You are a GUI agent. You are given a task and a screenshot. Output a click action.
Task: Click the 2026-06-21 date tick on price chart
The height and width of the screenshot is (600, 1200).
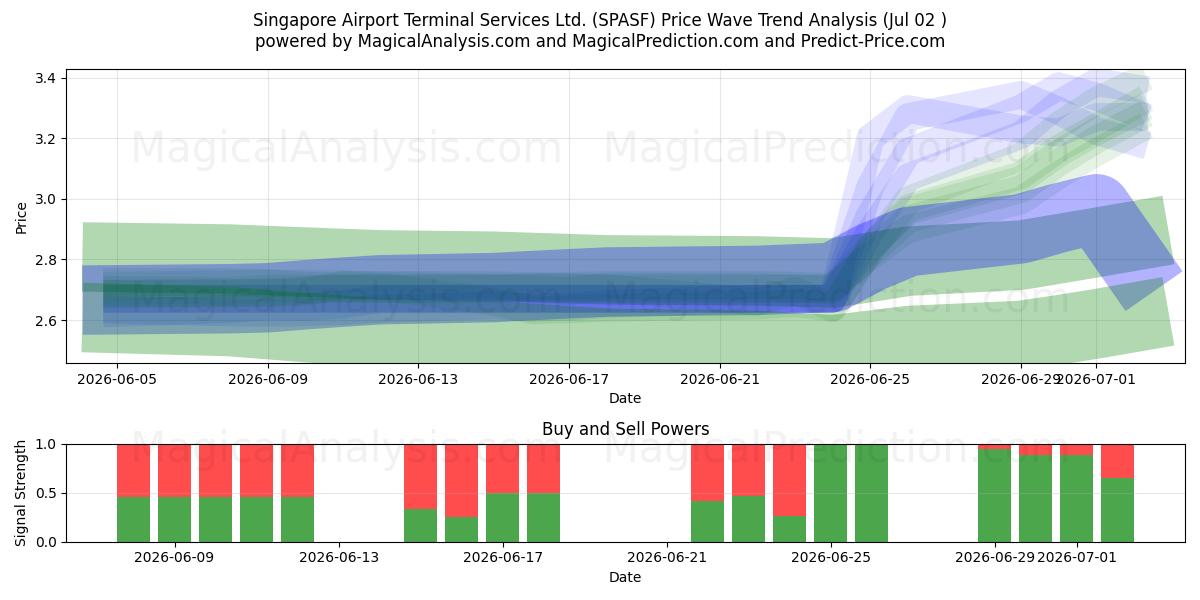click(720, 379)
